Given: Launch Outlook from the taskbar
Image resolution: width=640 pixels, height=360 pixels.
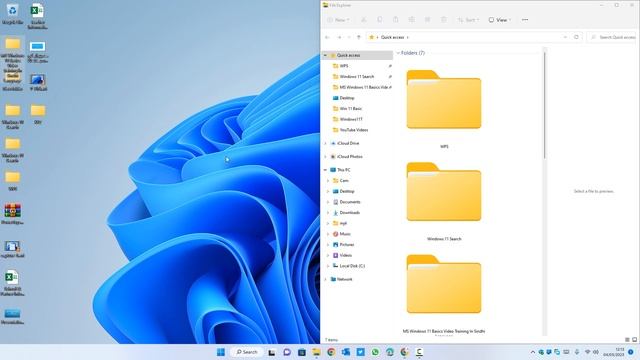Looking at the screenshot, I should (x=346, y=352).
